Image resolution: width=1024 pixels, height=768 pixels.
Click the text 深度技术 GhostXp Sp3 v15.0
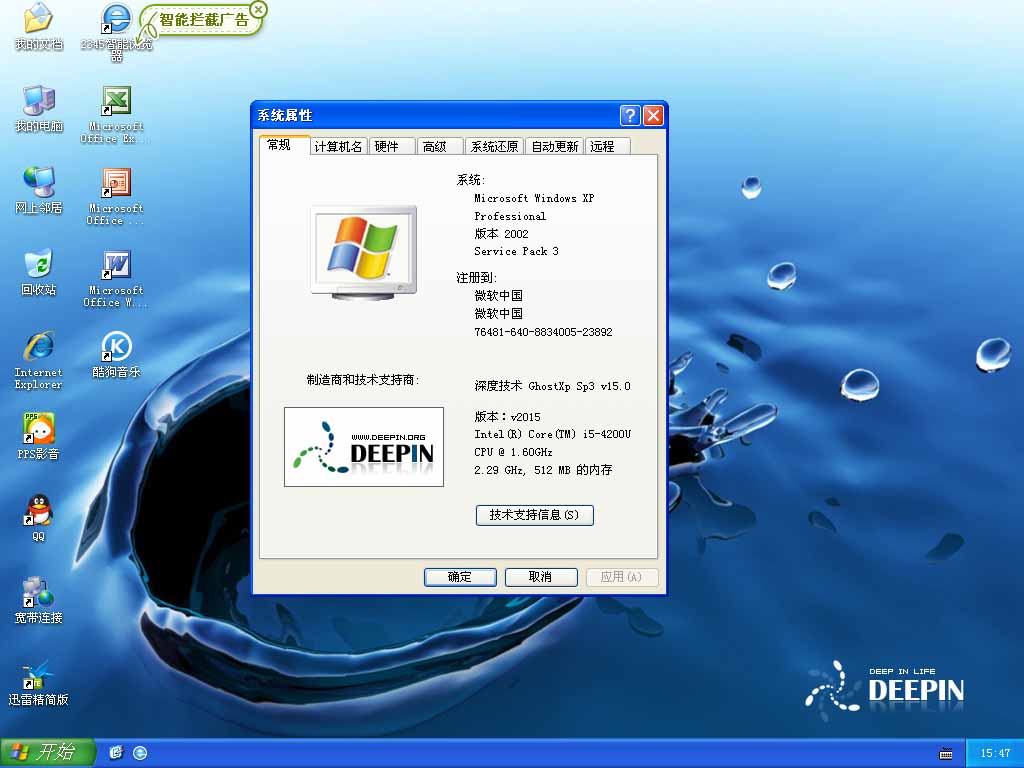point(552,386)
